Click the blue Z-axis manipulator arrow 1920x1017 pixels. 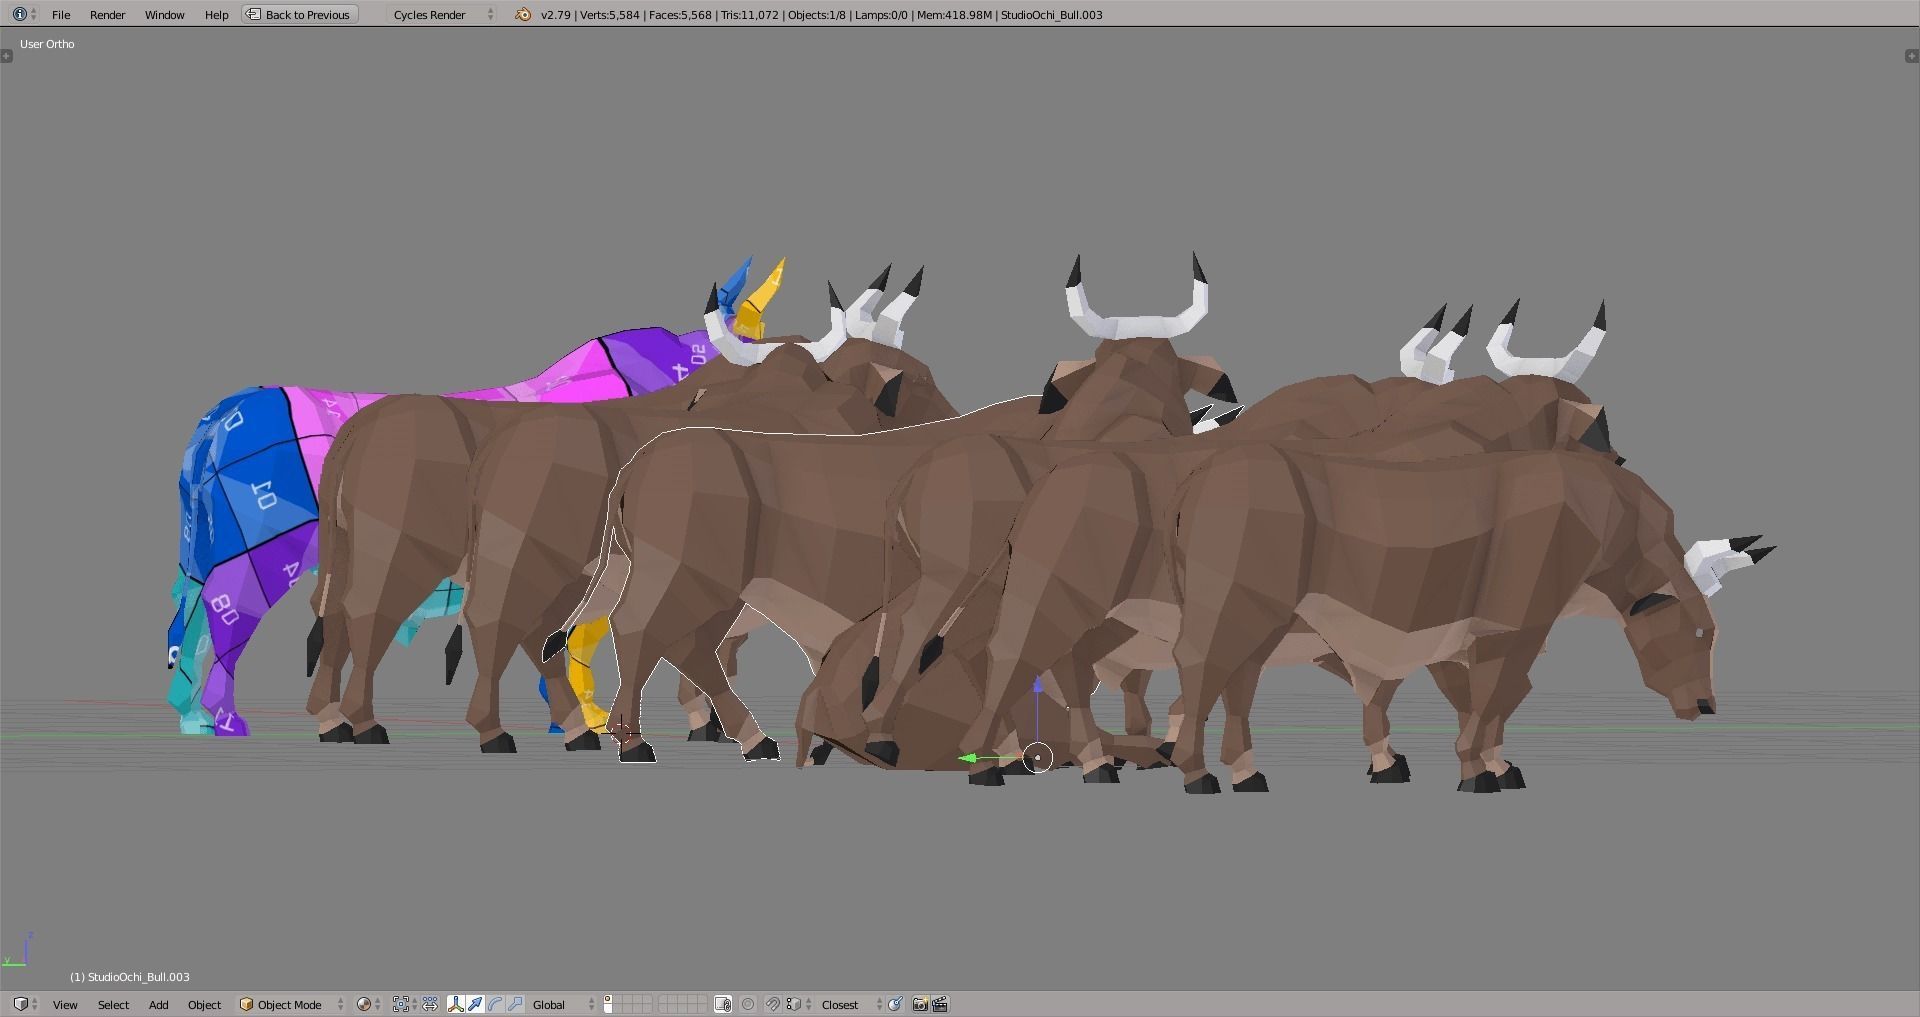[x=1038, y=685]
